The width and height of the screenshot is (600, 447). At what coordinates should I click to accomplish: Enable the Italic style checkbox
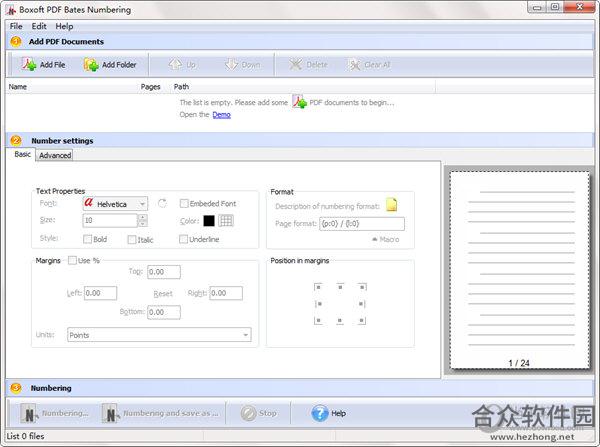(132, 240)
